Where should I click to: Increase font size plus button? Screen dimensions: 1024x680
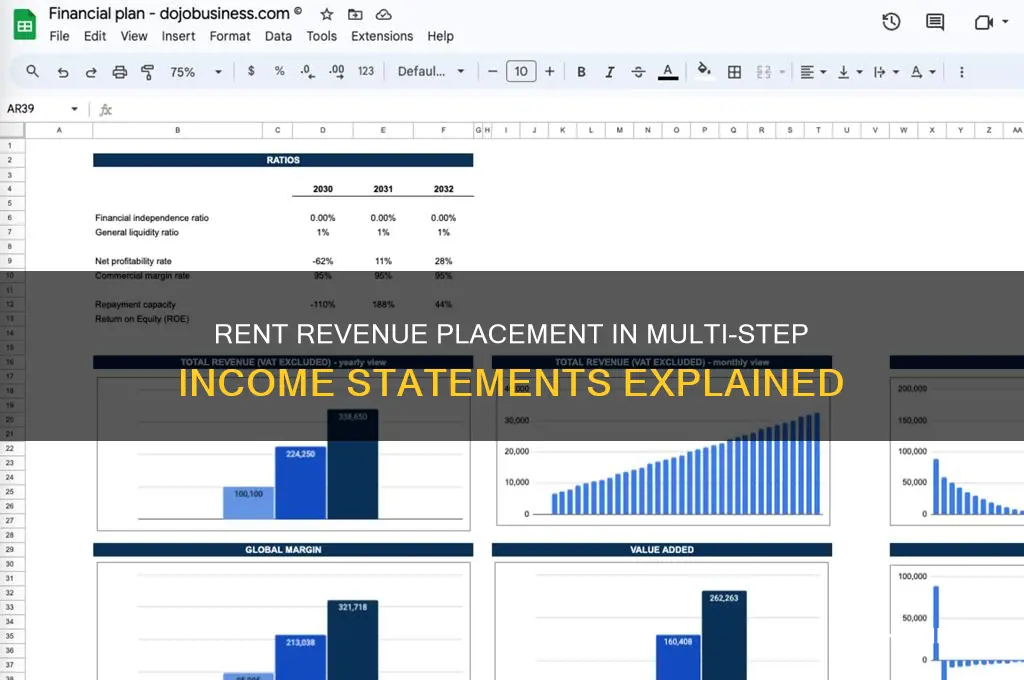click(550, 71)
